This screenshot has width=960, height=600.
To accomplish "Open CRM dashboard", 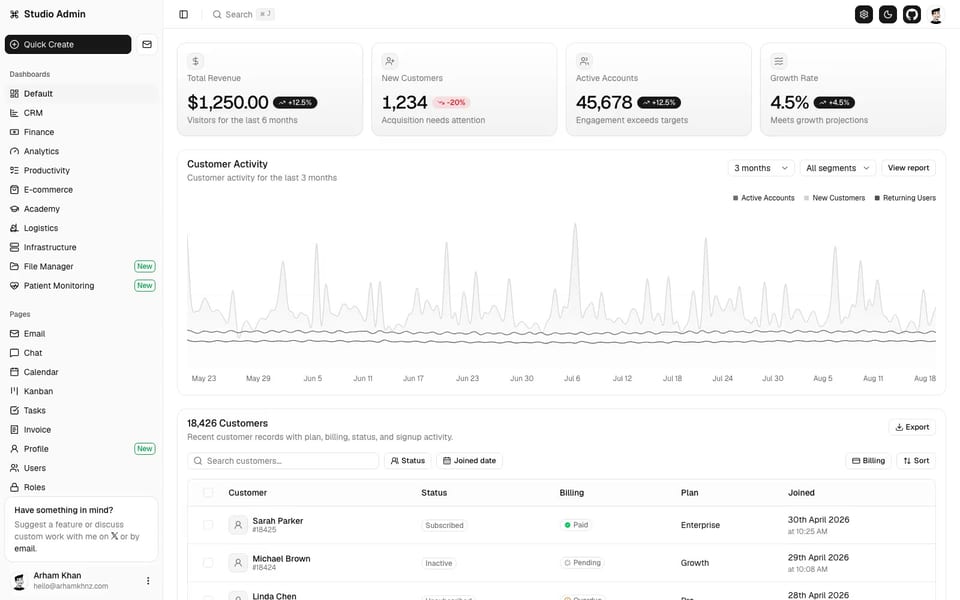I will [81, 113].
